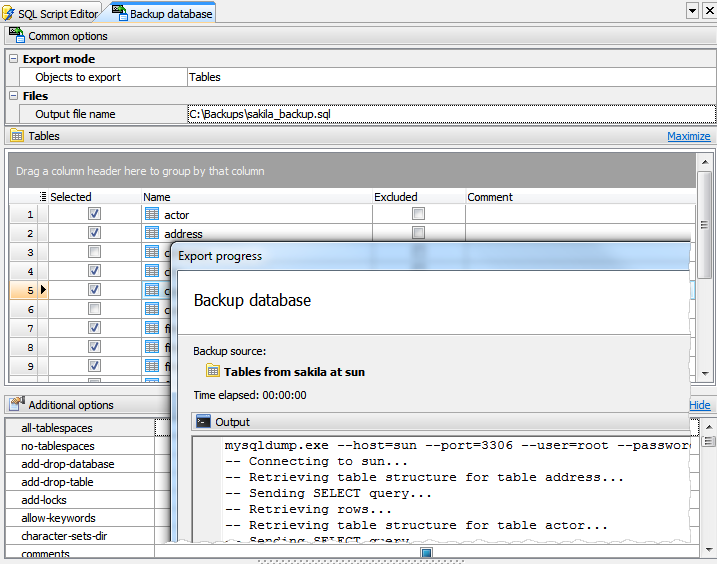
Task: Click the address table icon
Action: pos(152,233)
